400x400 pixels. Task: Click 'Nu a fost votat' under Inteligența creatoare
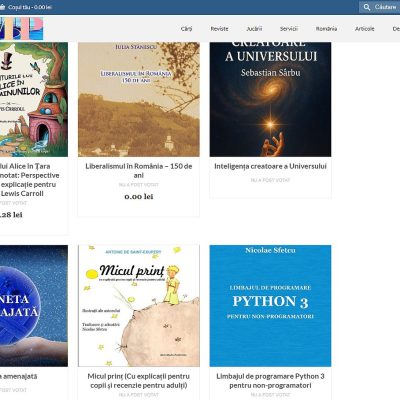click(270, 180)
